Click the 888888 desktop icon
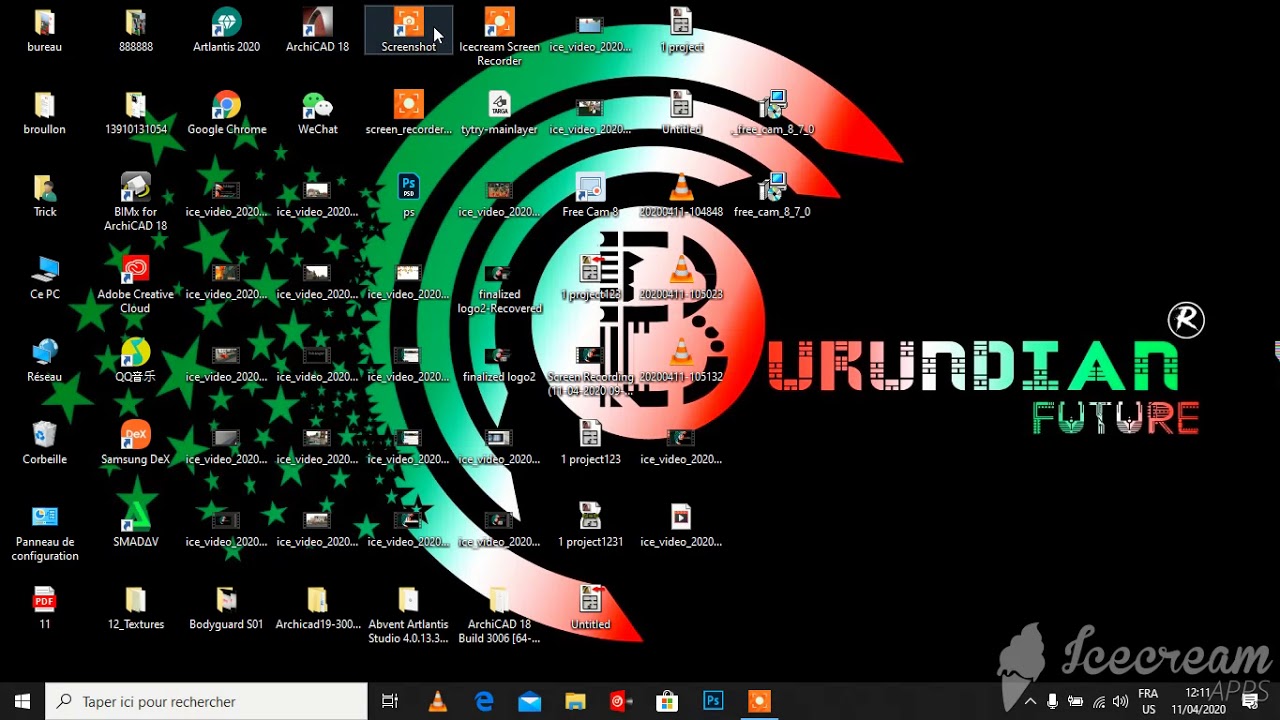This screenshot has width=1280, height=720. [x=136, y=30]
